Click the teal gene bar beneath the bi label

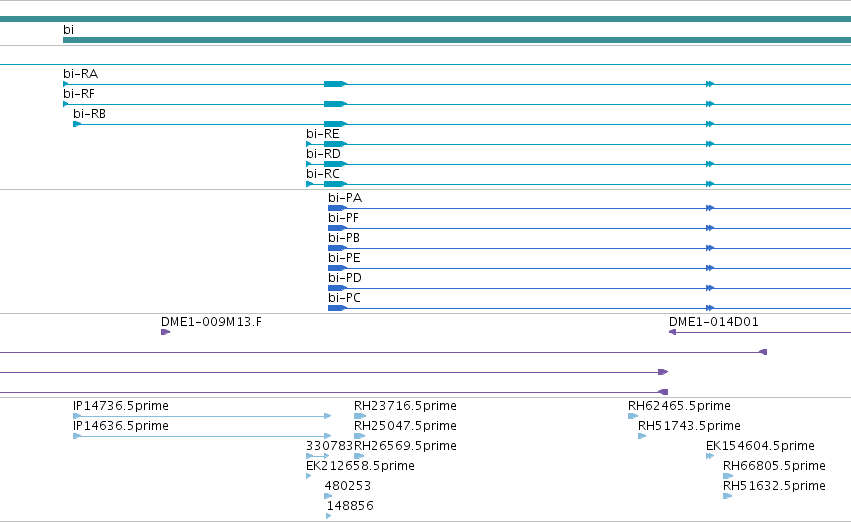[457, 40]
